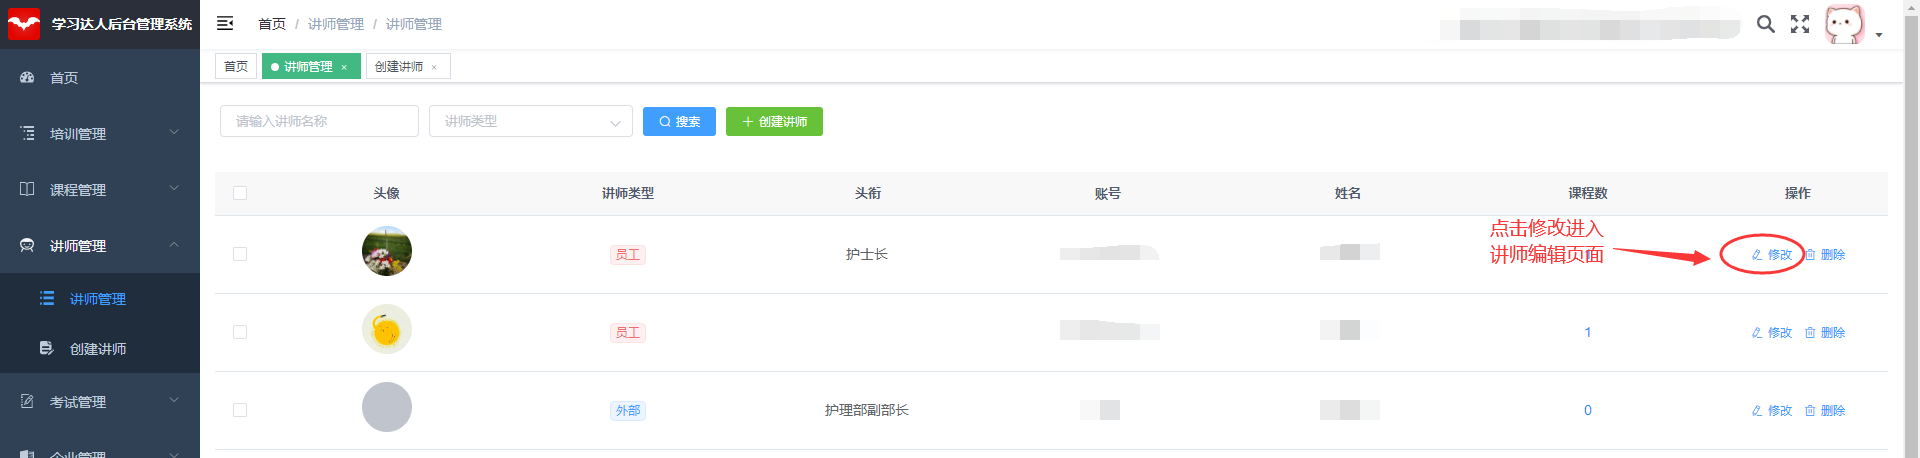1920x458 pixels.
Task: Tick checkbox for the 外部 lecturer row
Action: [x=240, y=410]
